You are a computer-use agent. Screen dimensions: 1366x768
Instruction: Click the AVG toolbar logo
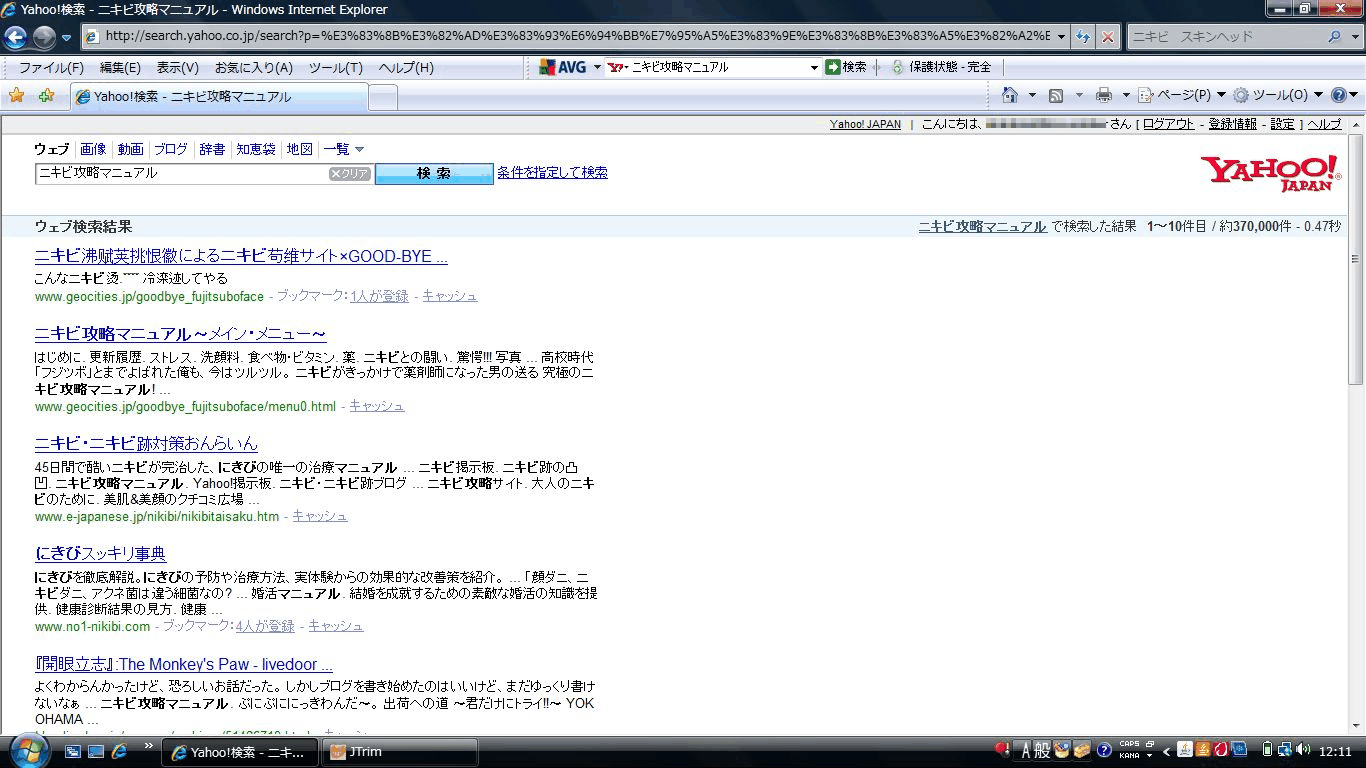(563, 67)
